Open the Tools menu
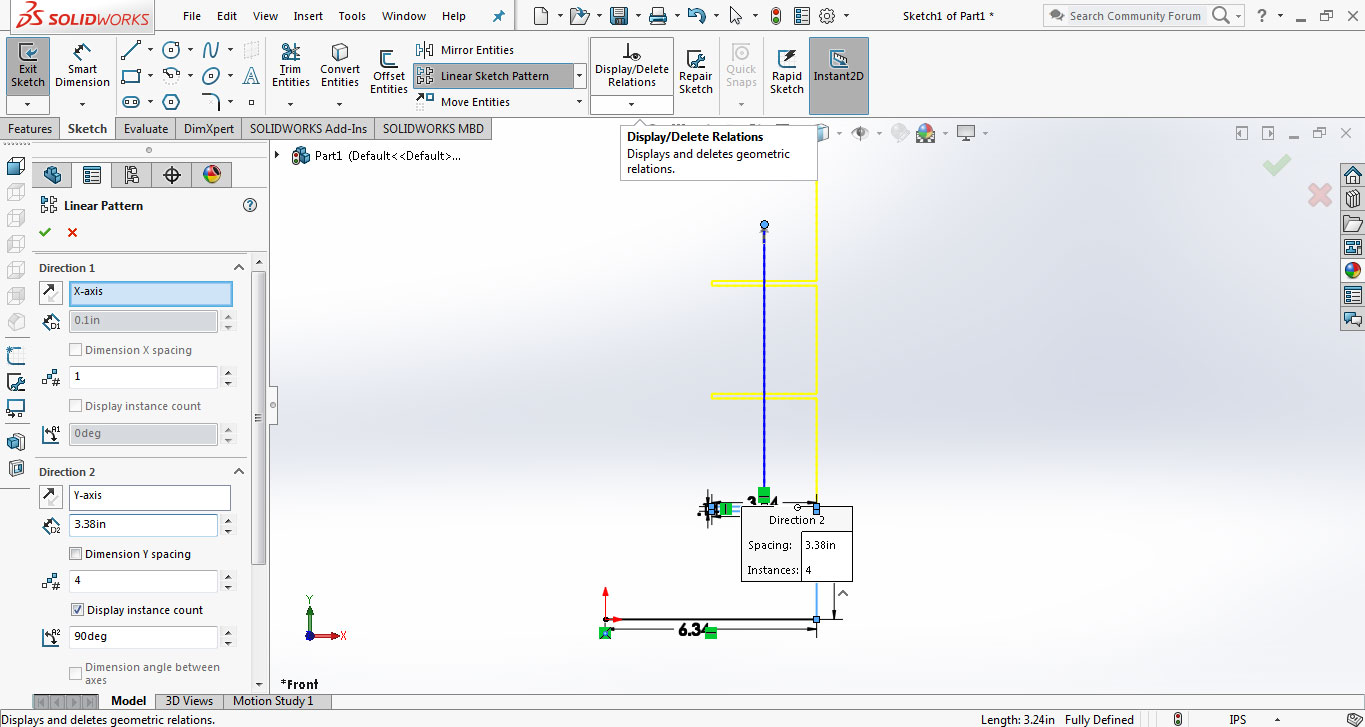1365x727 pixels. pyautogui.click(x=352, y=16)
